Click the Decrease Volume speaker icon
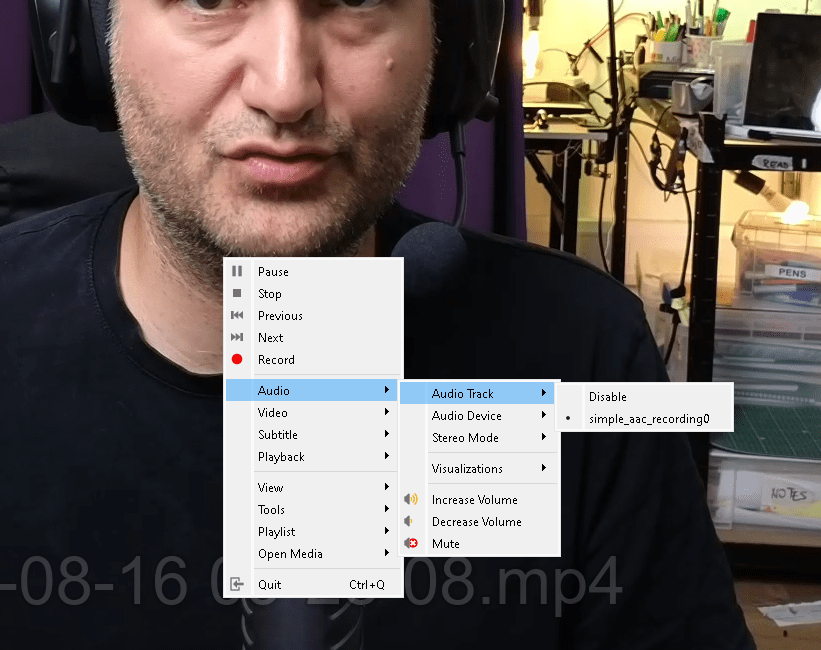The image size is (821, 650). [x=409, y=521]
